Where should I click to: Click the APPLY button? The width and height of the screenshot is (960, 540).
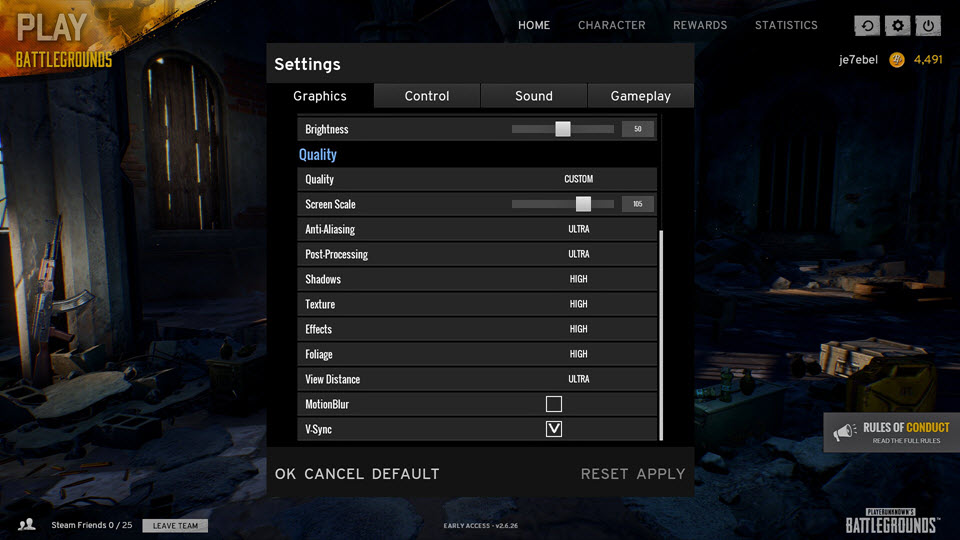(x=661, y=474)
